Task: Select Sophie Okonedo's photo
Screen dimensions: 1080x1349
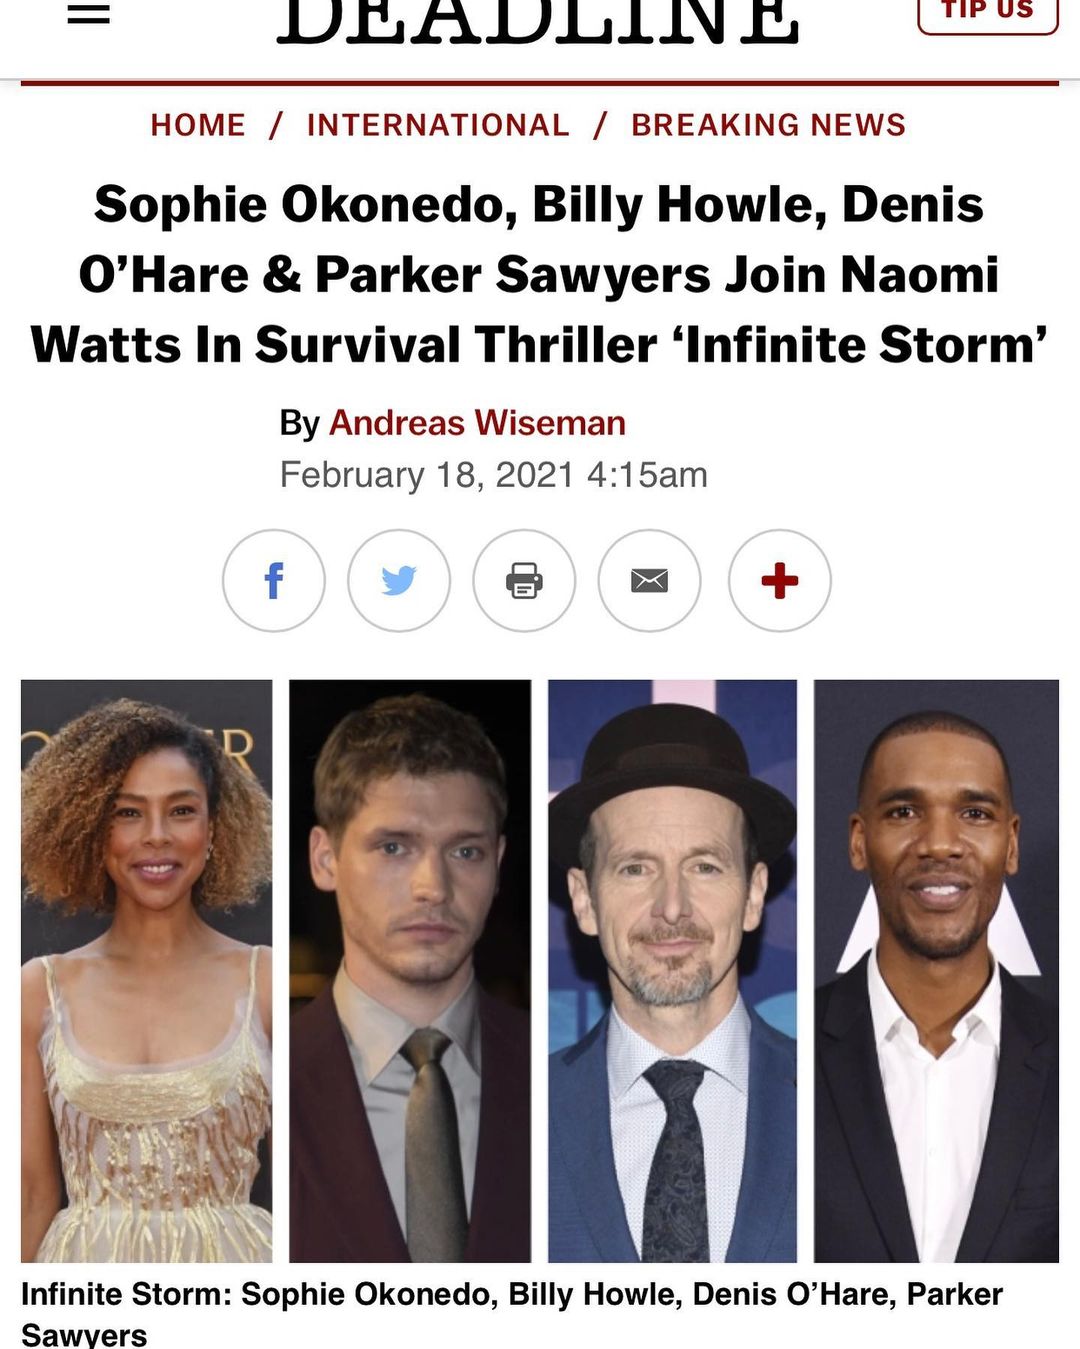Action: click(x=146, y=971)
